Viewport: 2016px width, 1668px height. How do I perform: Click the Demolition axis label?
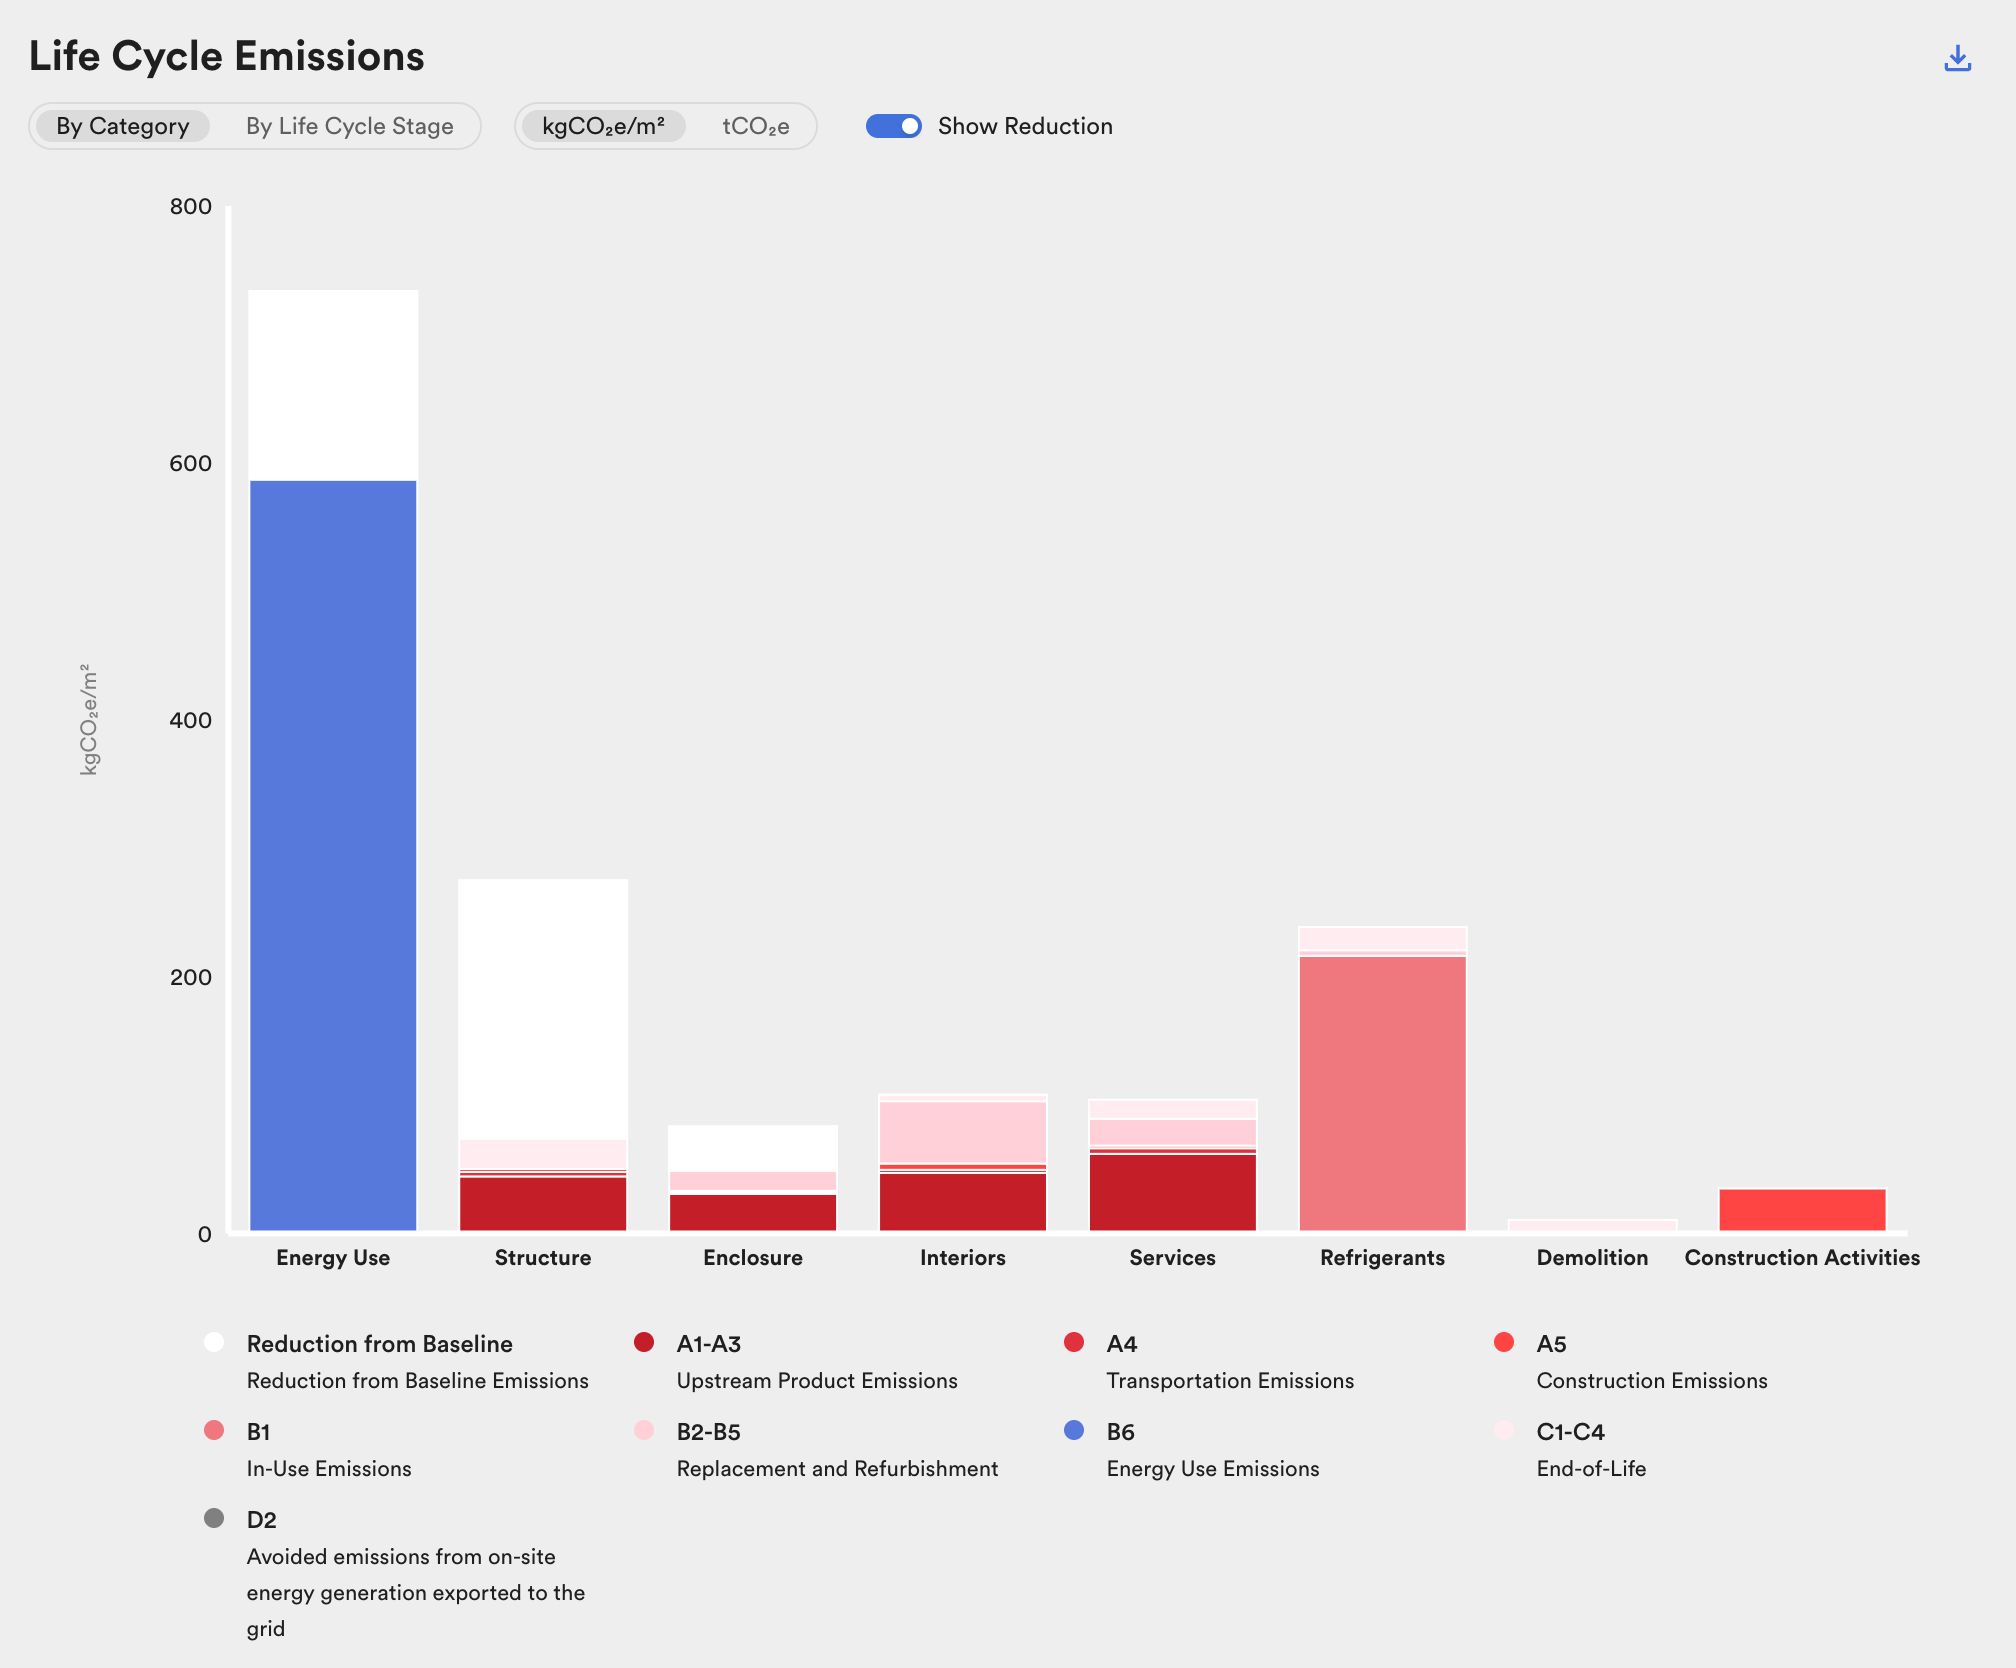click(1593, 1258)
